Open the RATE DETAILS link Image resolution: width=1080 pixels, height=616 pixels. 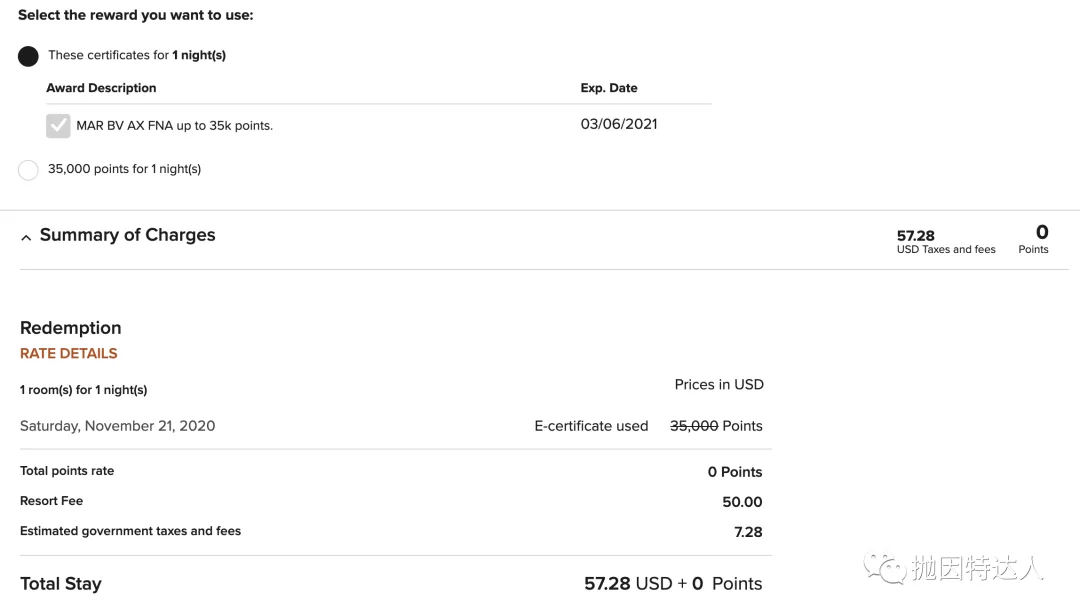coord(69,353)
